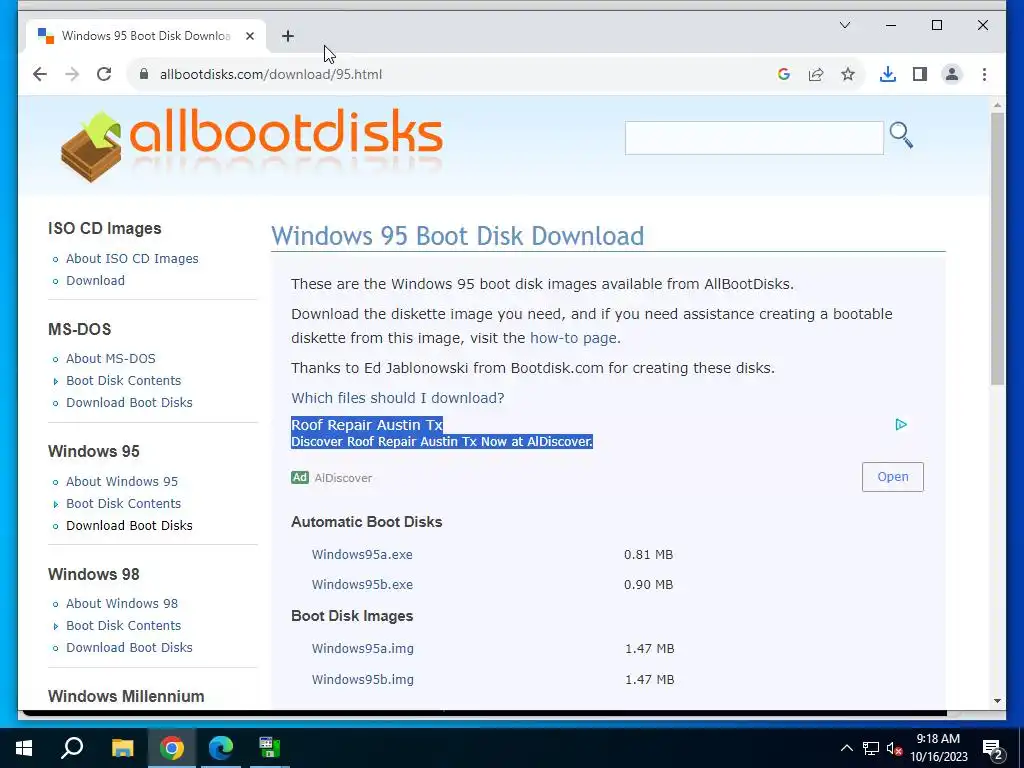Toggle the Chrome side panel icon
The width and height of the screenshot is (1024, 768).
tap(920, 74)
